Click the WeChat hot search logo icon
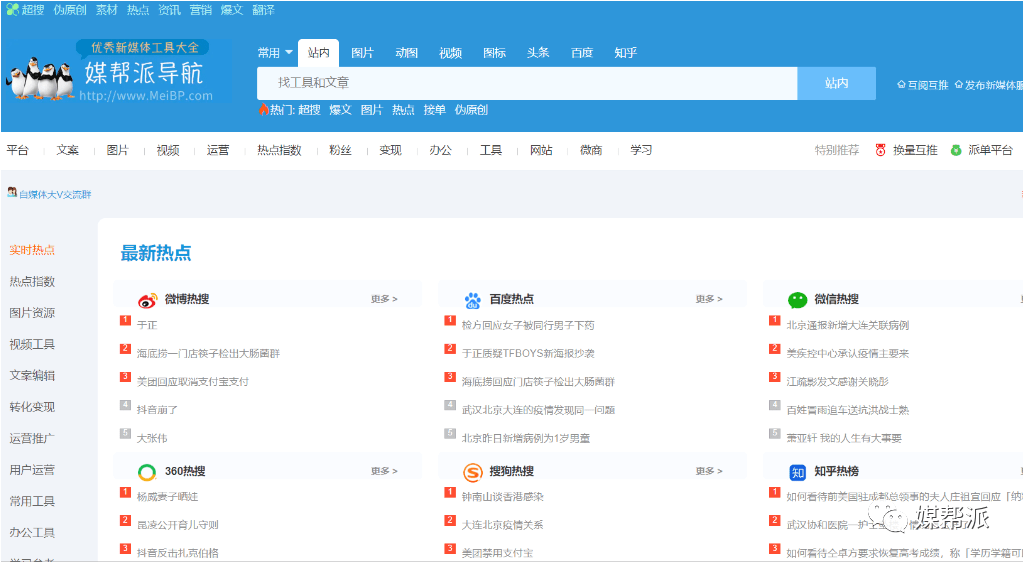Viewport: 1023px width, 563px height. tap(797, 300)
